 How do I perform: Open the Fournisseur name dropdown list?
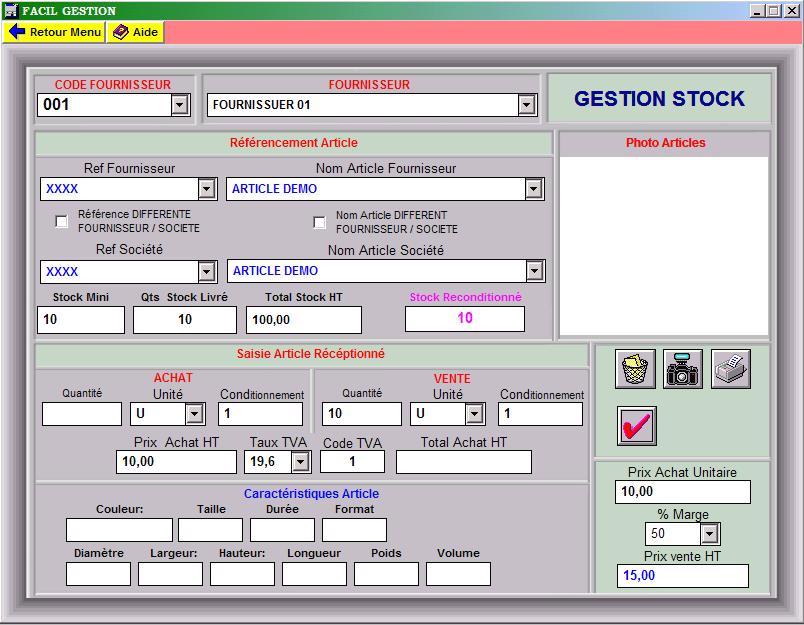point(526,105)
